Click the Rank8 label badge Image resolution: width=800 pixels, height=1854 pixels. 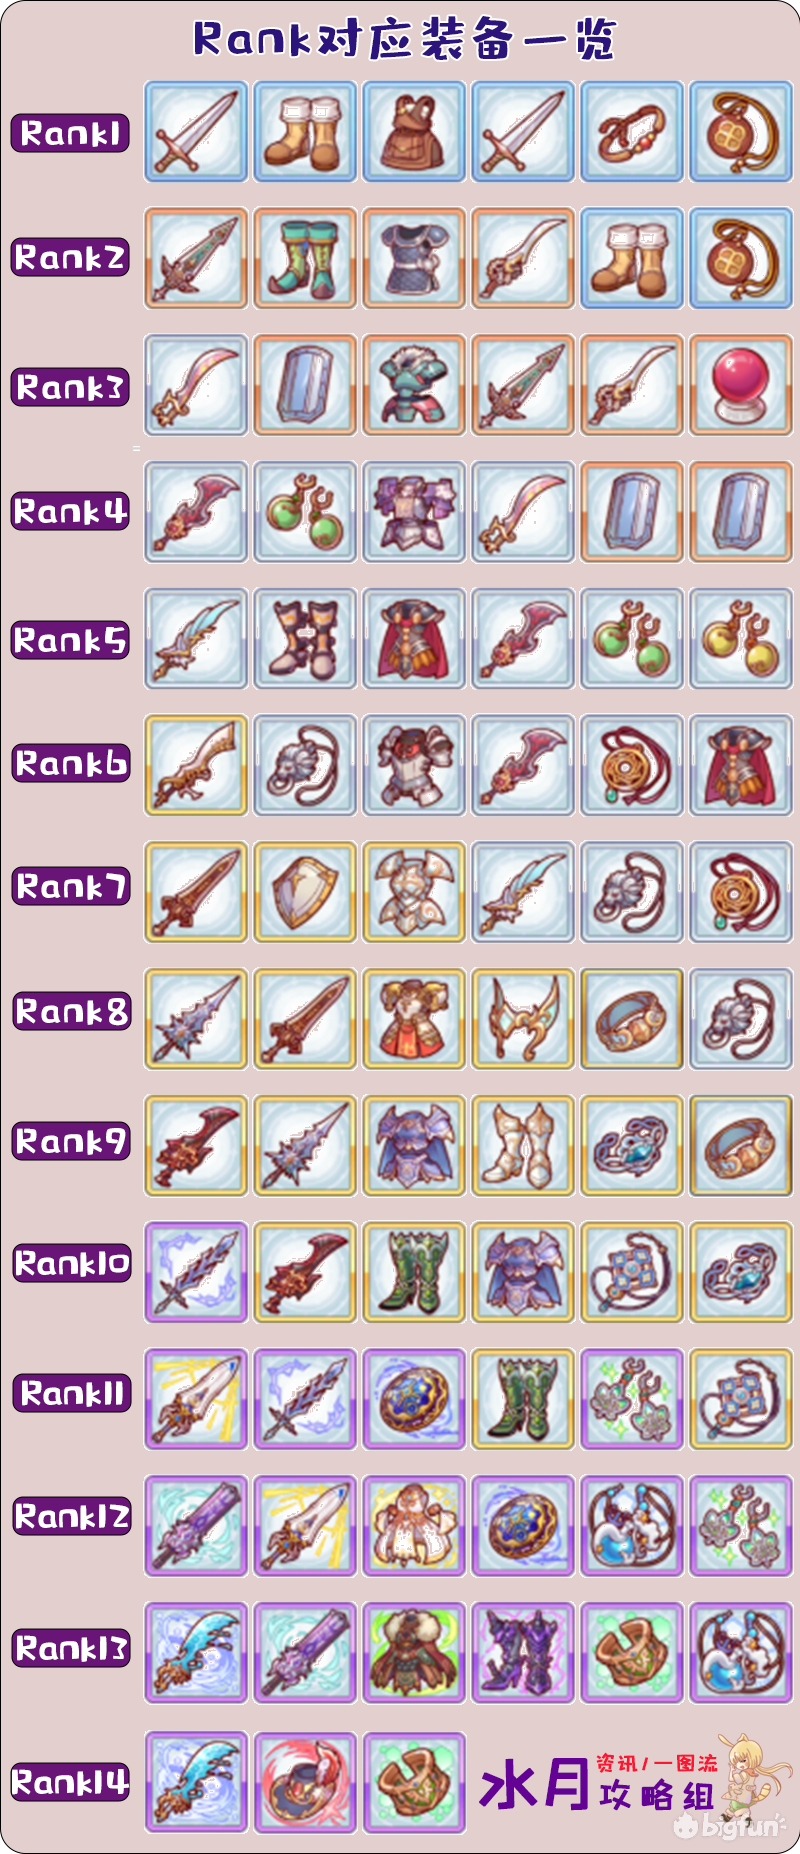pos(70,1011)
